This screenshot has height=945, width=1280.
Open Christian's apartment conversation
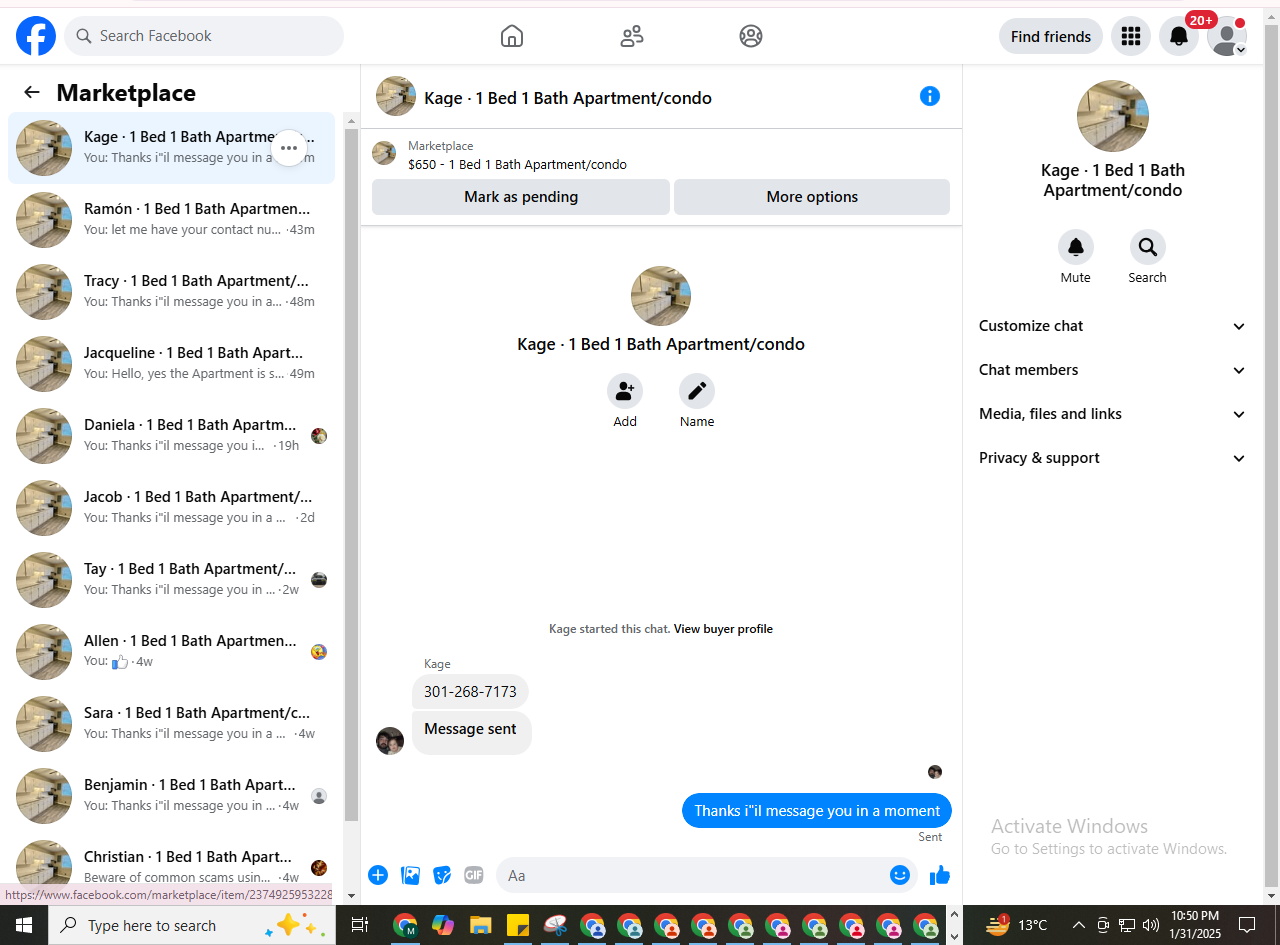point(171,863)
